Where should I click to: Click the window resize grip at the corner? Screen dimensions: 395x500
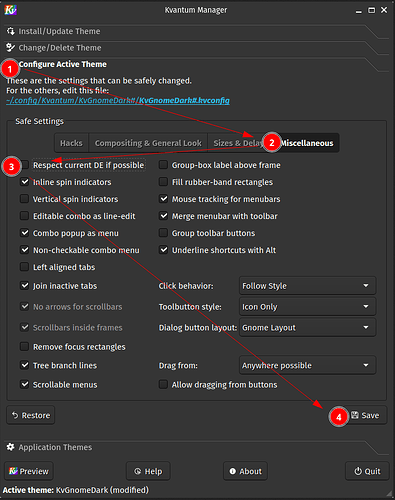(x=390, y=494)
